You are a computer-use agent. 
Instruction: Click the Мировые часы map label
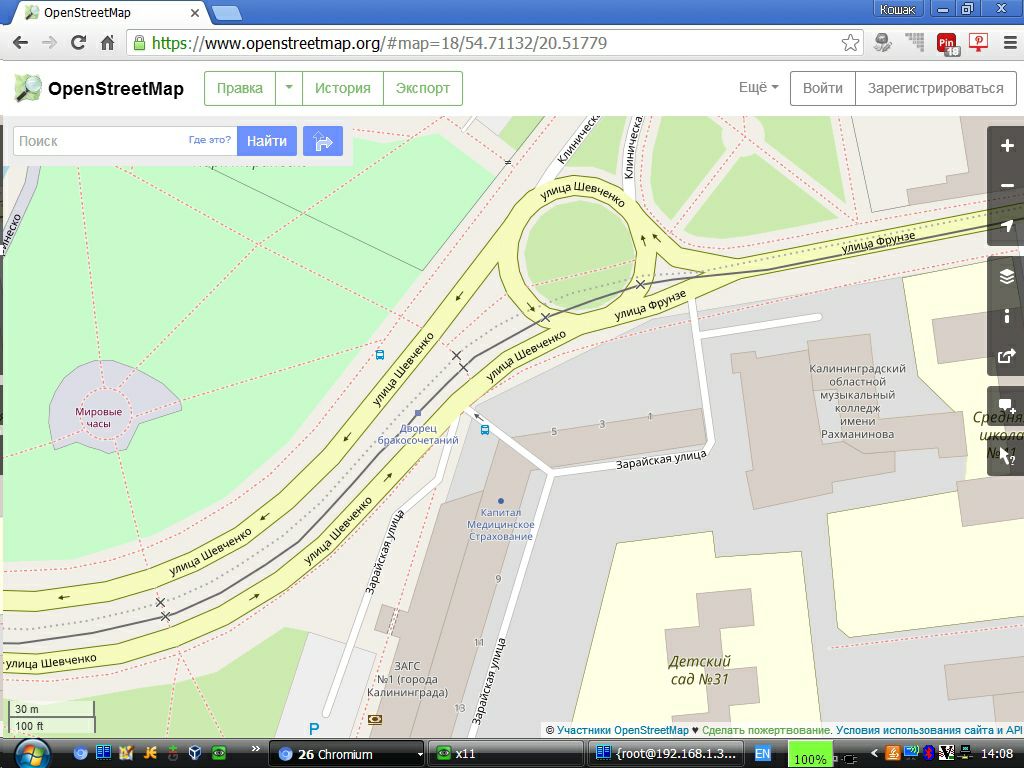99,418
